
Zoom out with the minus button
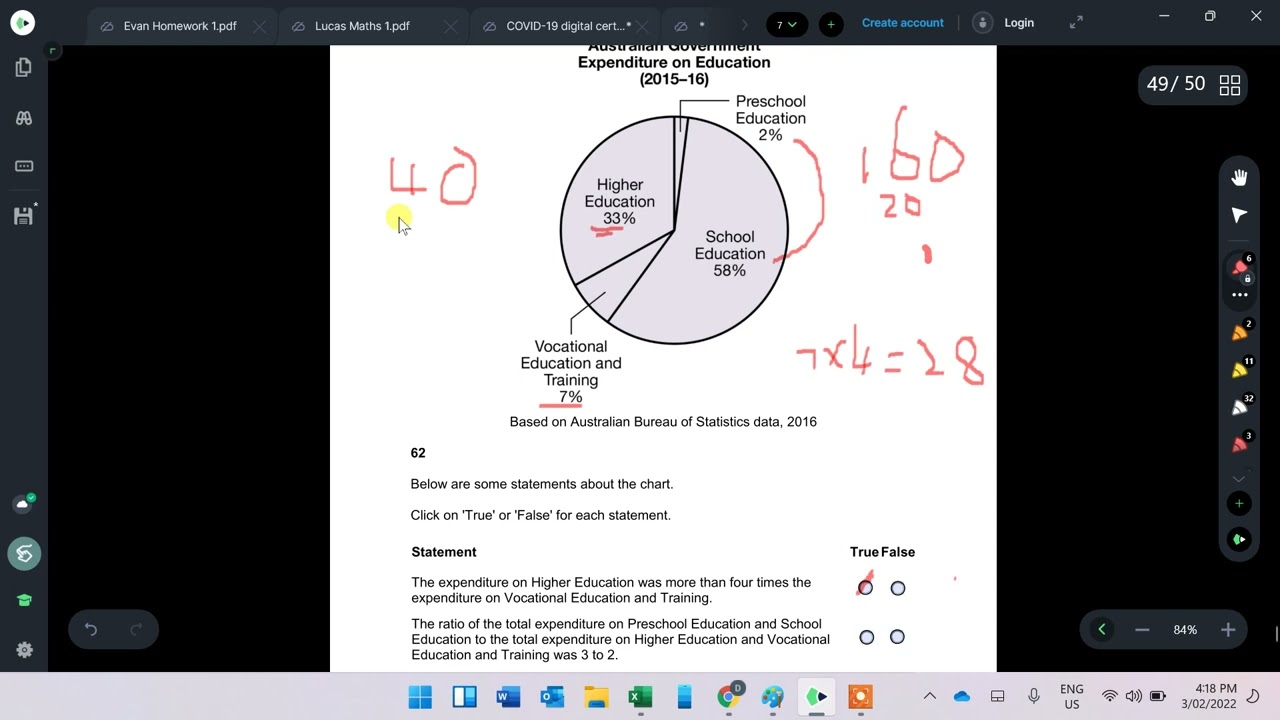coord(1142,629)
